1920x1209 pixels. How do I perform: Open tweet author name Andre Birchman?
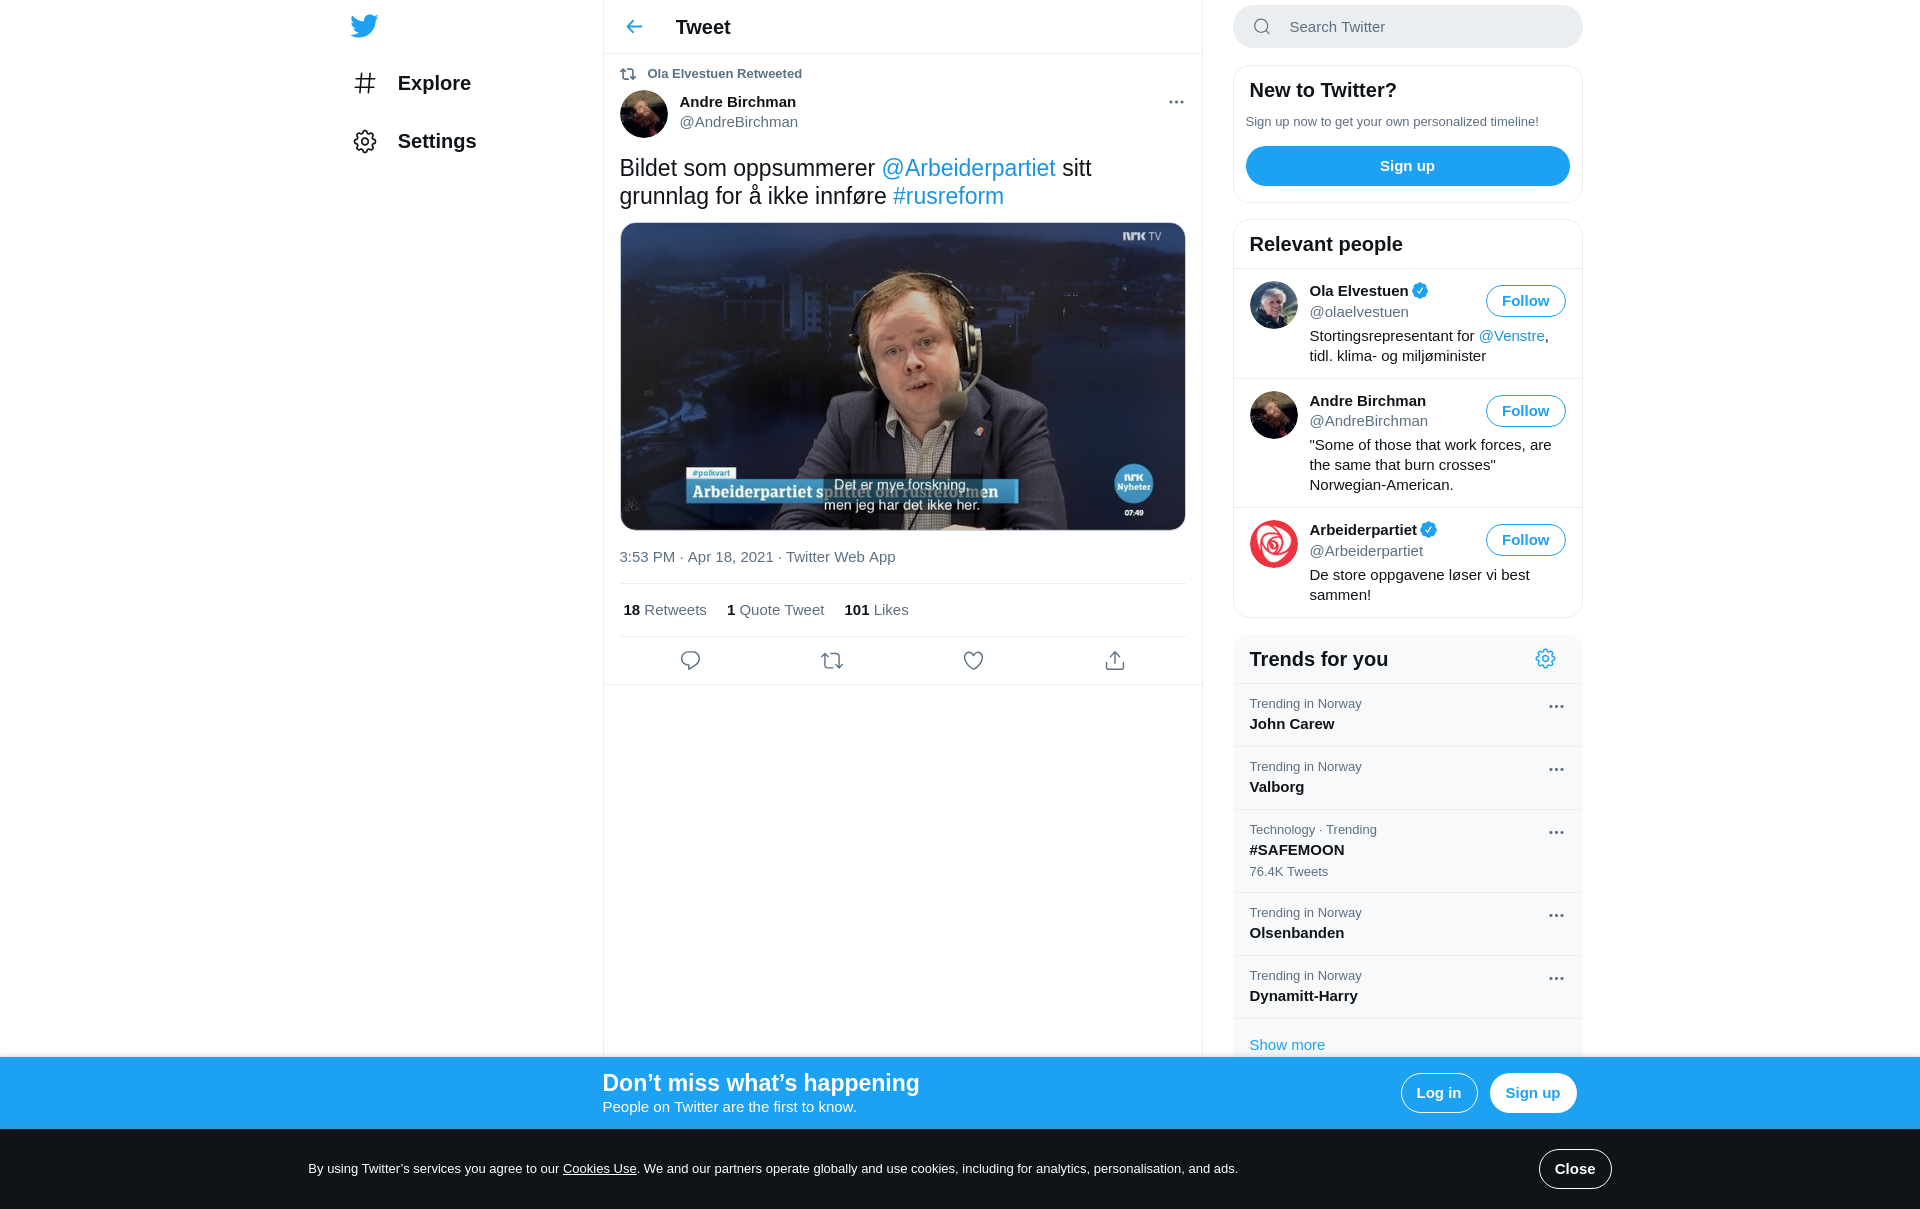738,102
